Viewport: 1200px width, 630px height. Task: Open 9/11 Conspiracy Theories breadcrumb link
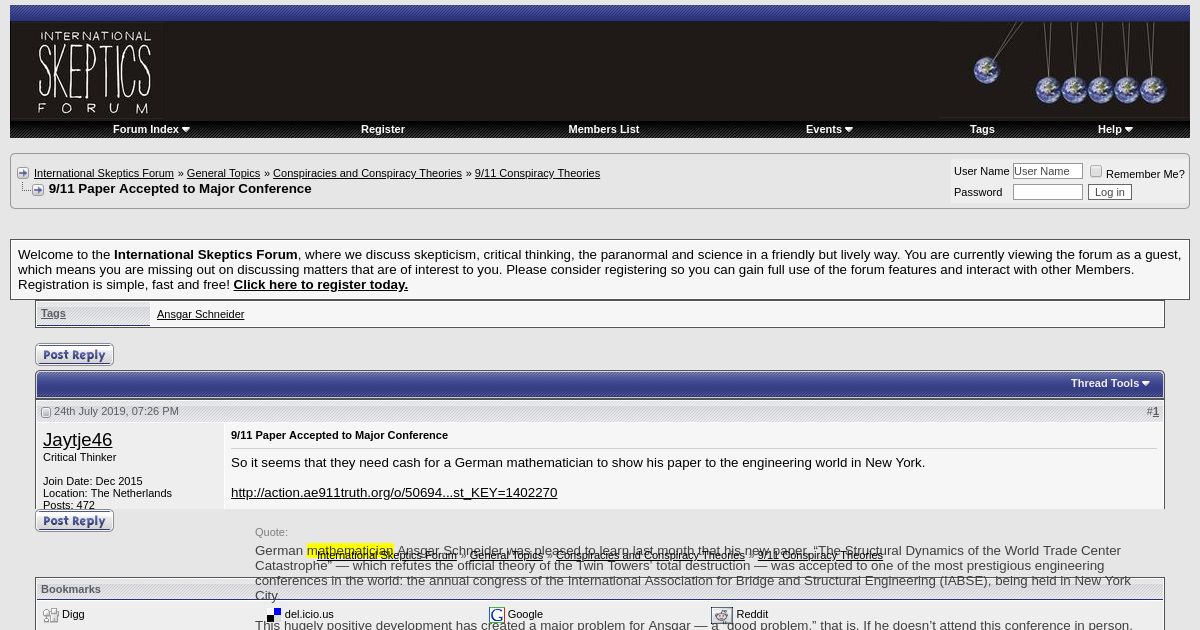537,173
